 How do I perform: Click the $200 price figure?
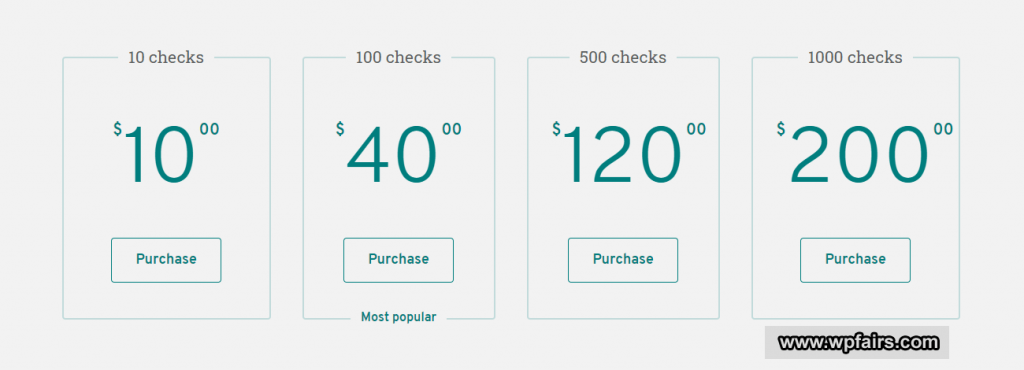point(865,155)
